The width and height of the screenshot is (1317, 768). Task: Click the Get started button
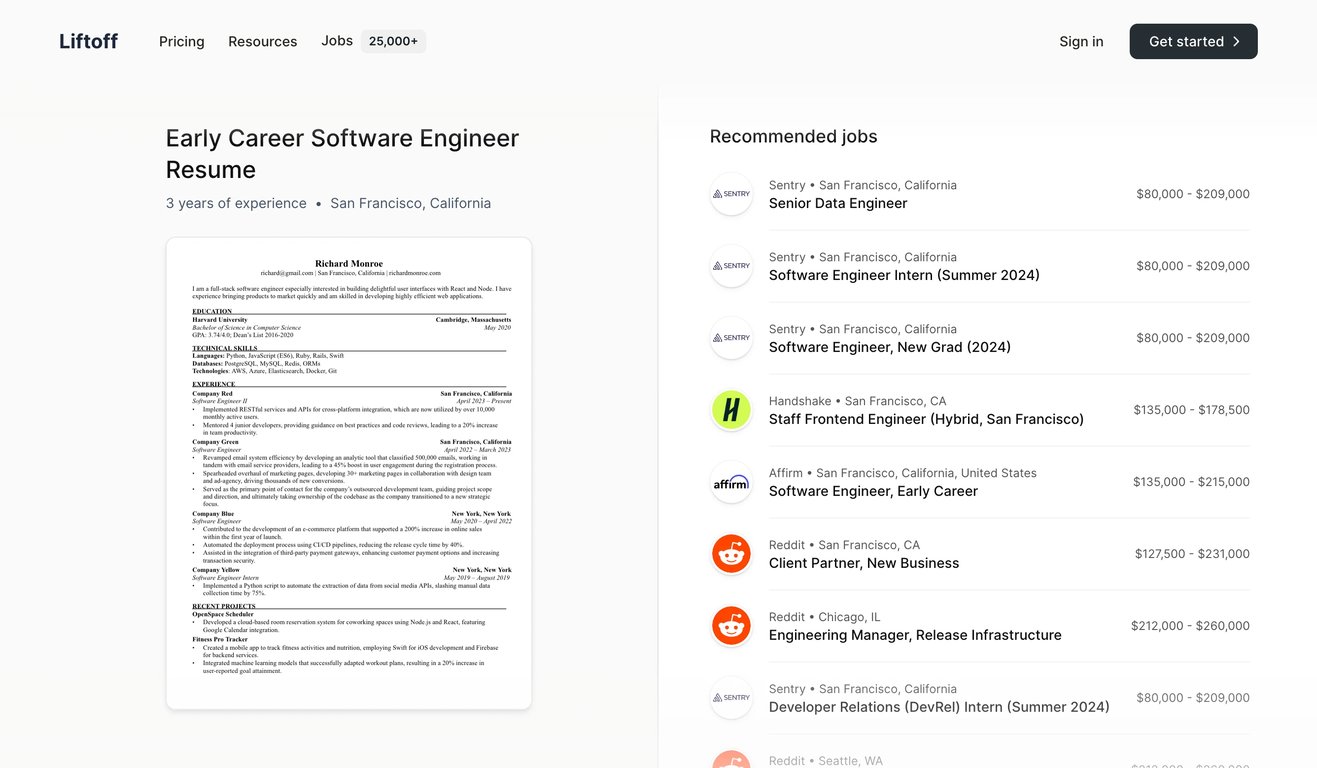(x=1193, y=41)
